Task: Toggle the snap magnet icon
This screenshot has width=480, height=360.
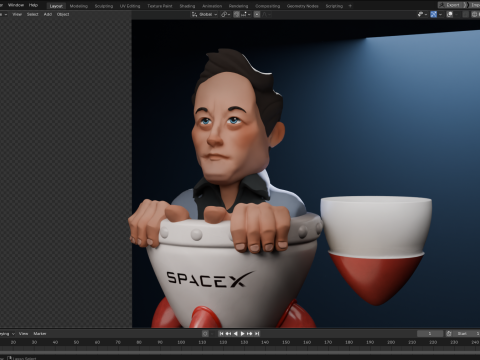Action: (x=236, y=14)
